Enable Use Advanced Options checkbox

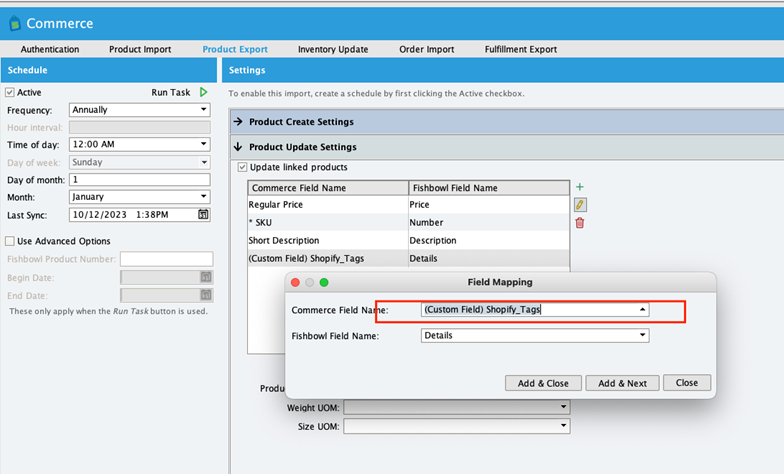(10, 241)
